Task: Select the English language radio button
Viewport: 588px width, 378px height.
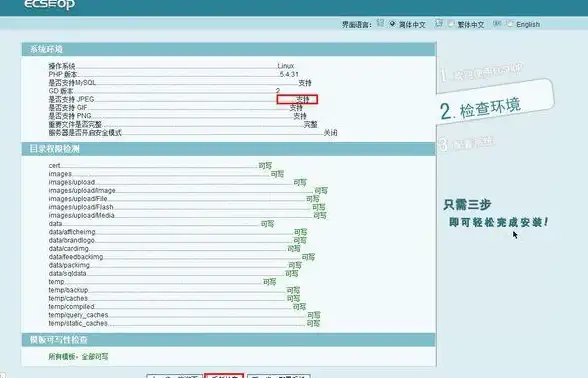Action: point(509,24)
